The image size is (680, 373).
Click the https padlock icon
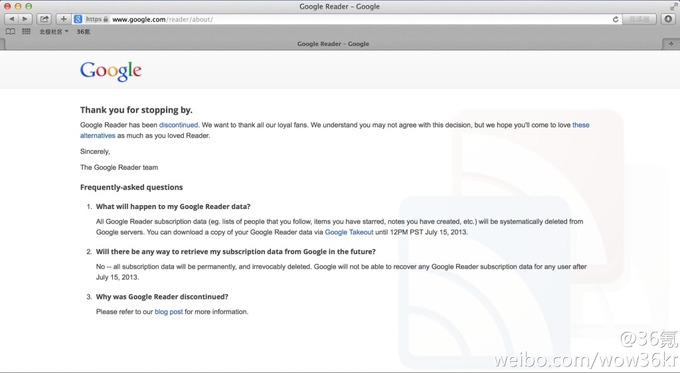pos(105,19)
